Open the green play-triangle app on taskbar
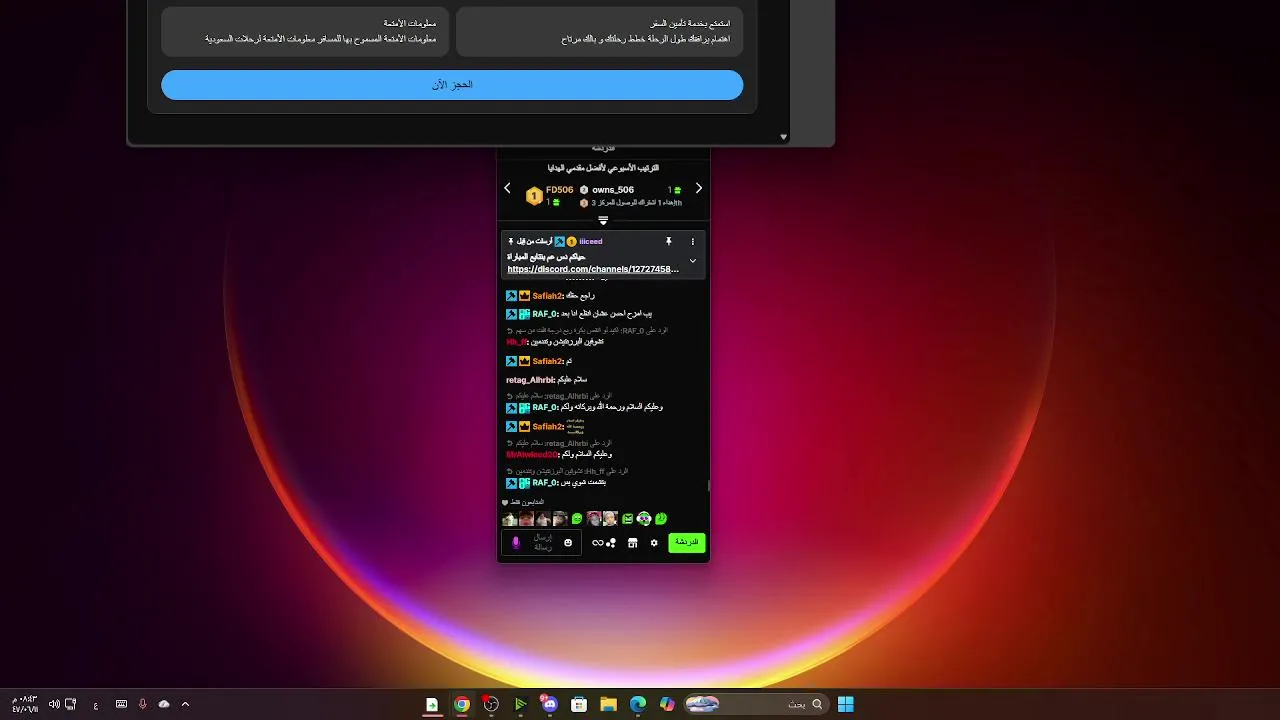The image size is (1280, 720). [x=520, y=704]
